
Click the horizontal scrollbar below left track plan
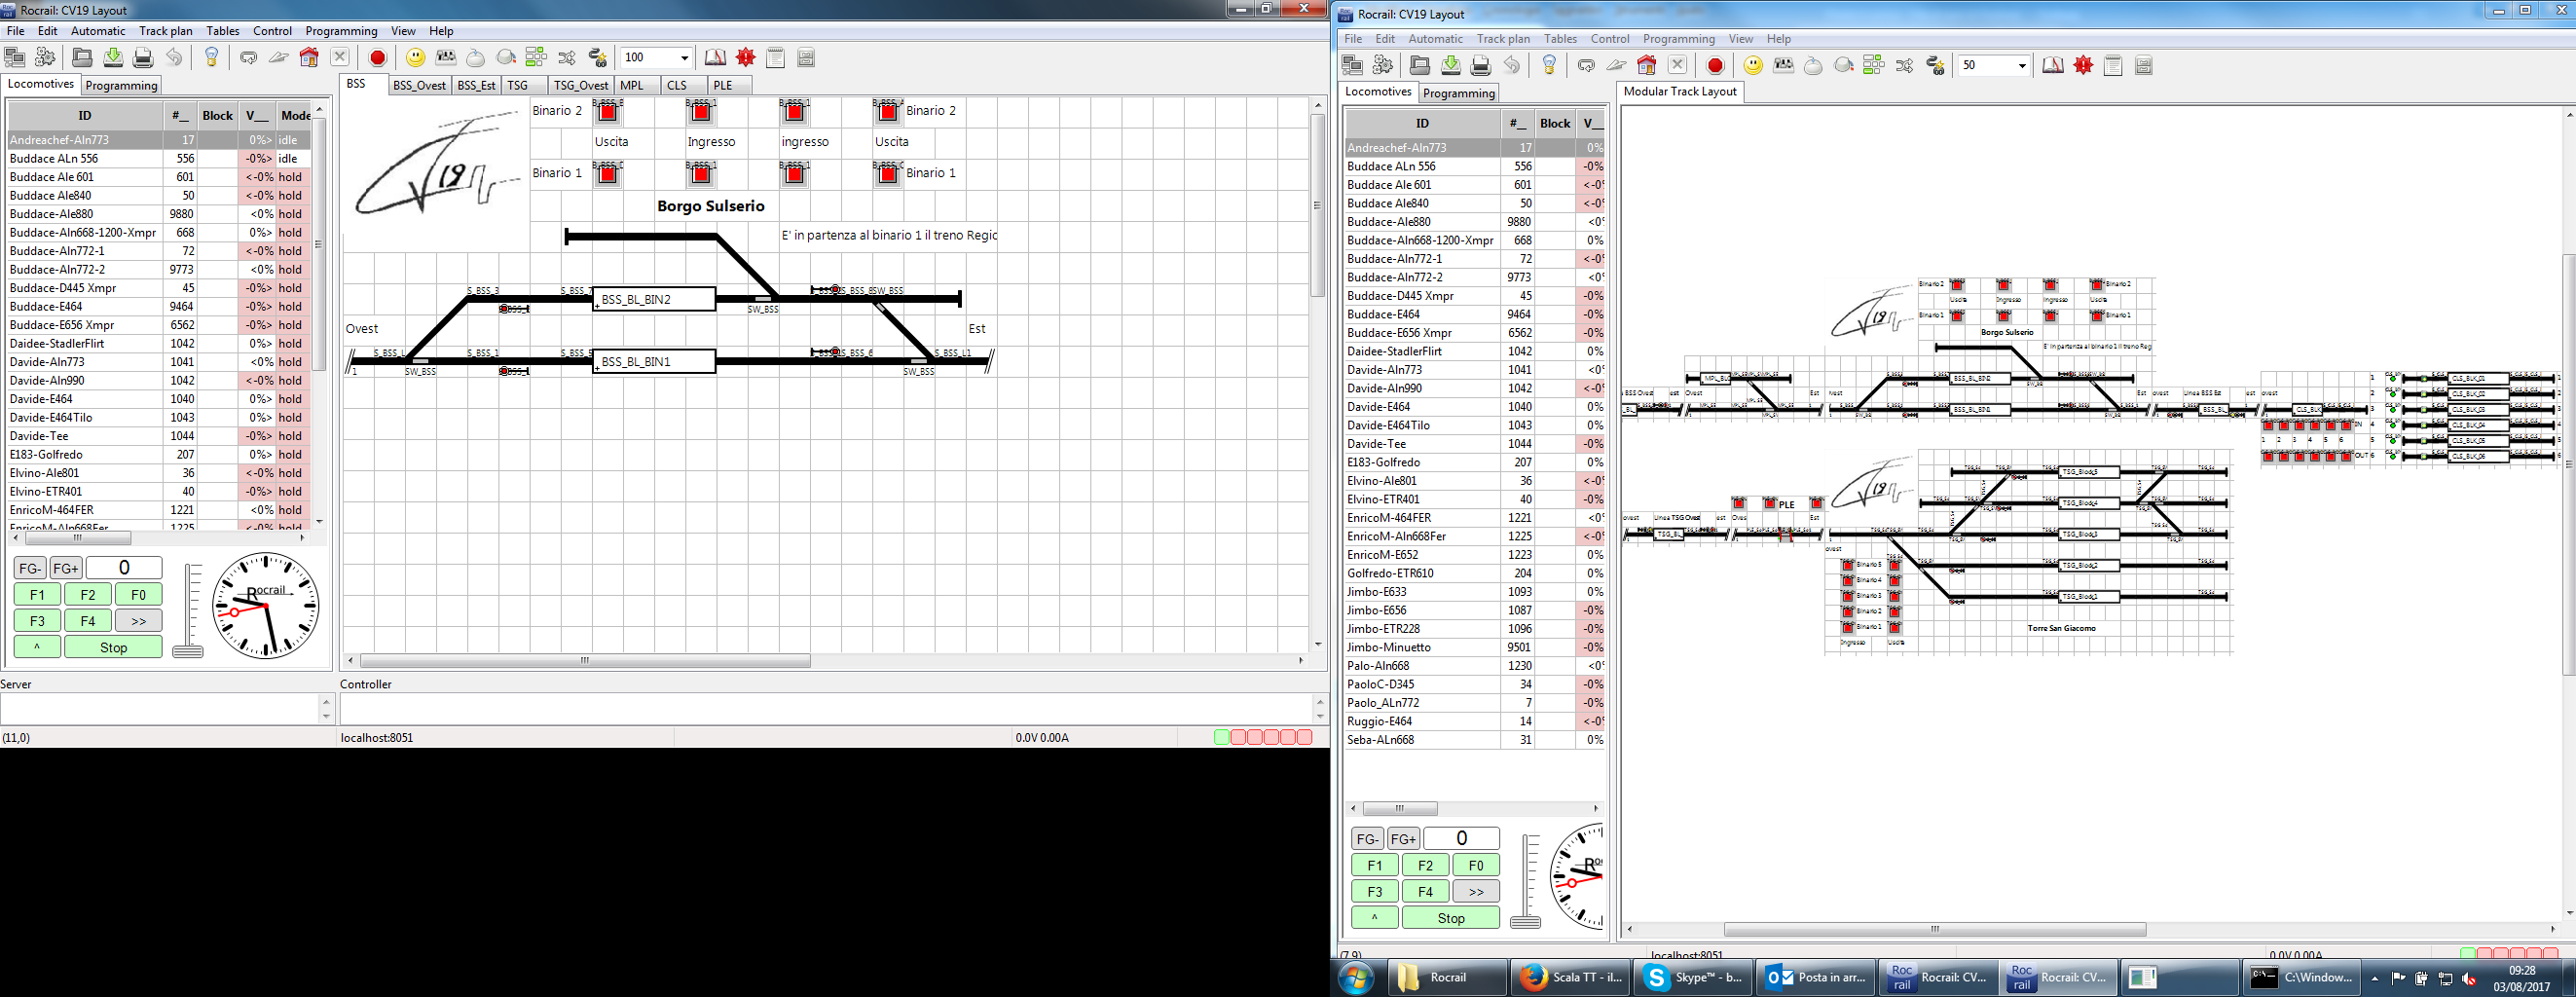585,661
